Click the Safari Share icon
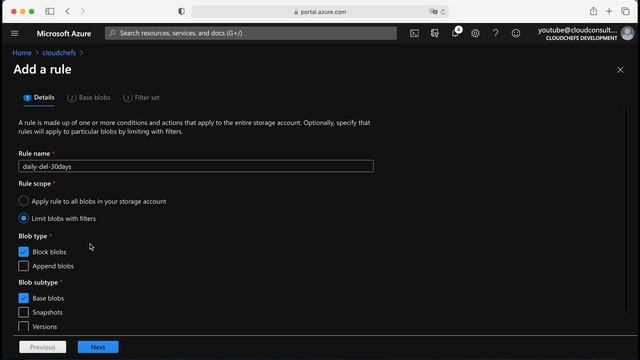Viewport: 640px width, 360px height. 593,11
